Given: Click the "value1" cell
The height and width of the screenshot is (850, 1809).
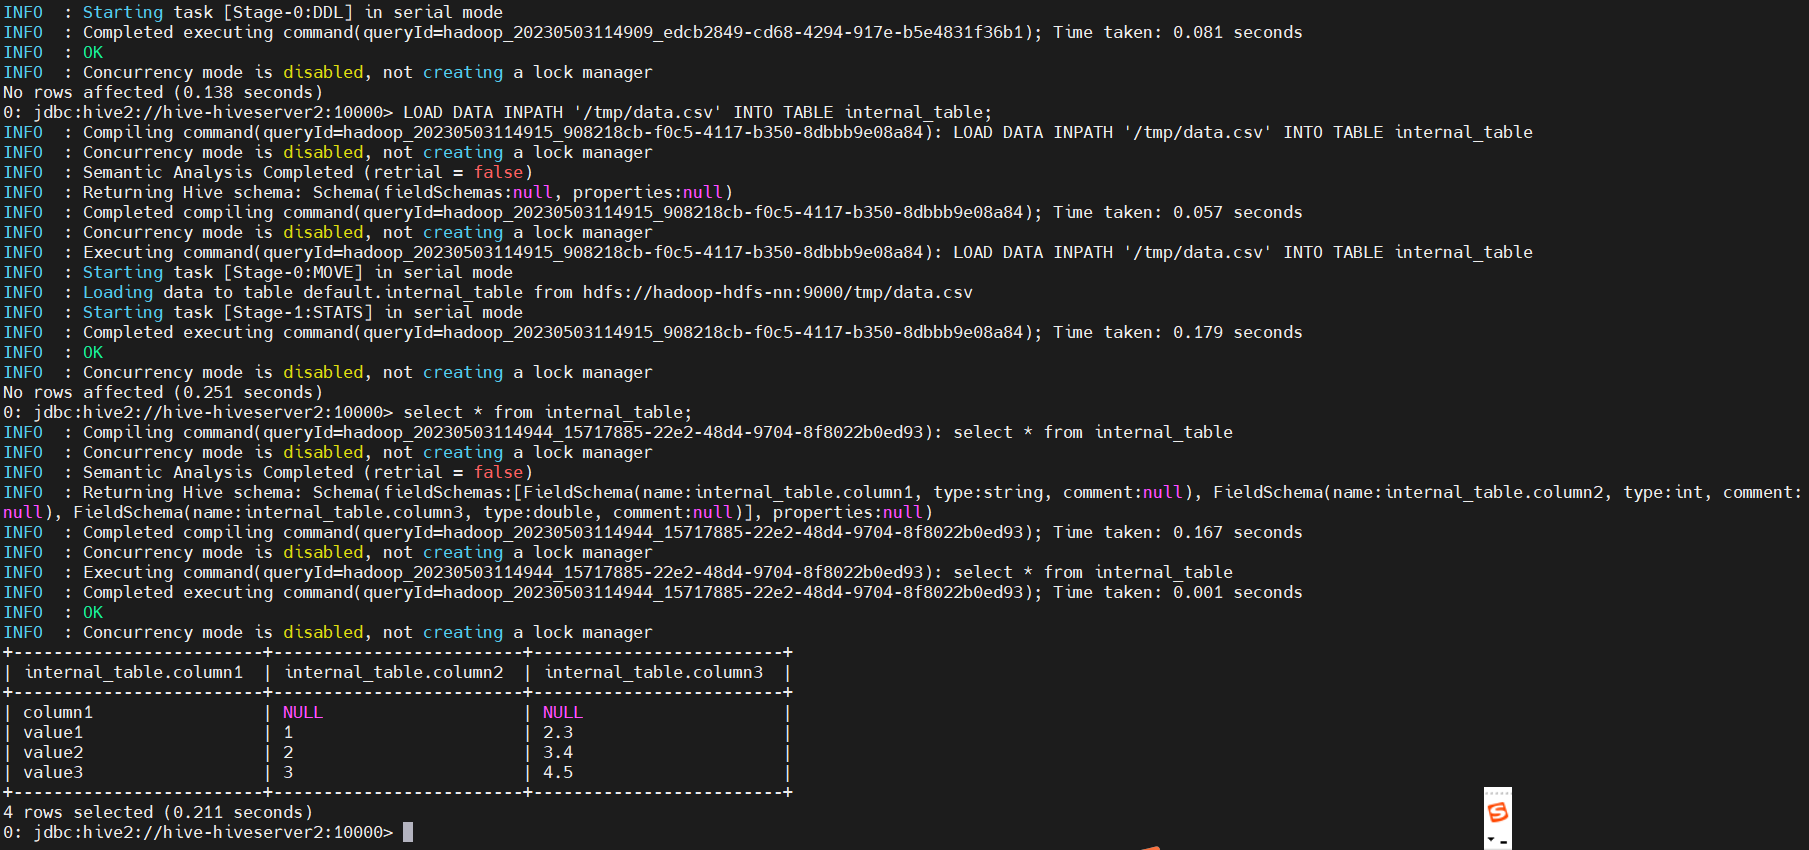Looking at the screenshot, I should (x=53, y=732).
